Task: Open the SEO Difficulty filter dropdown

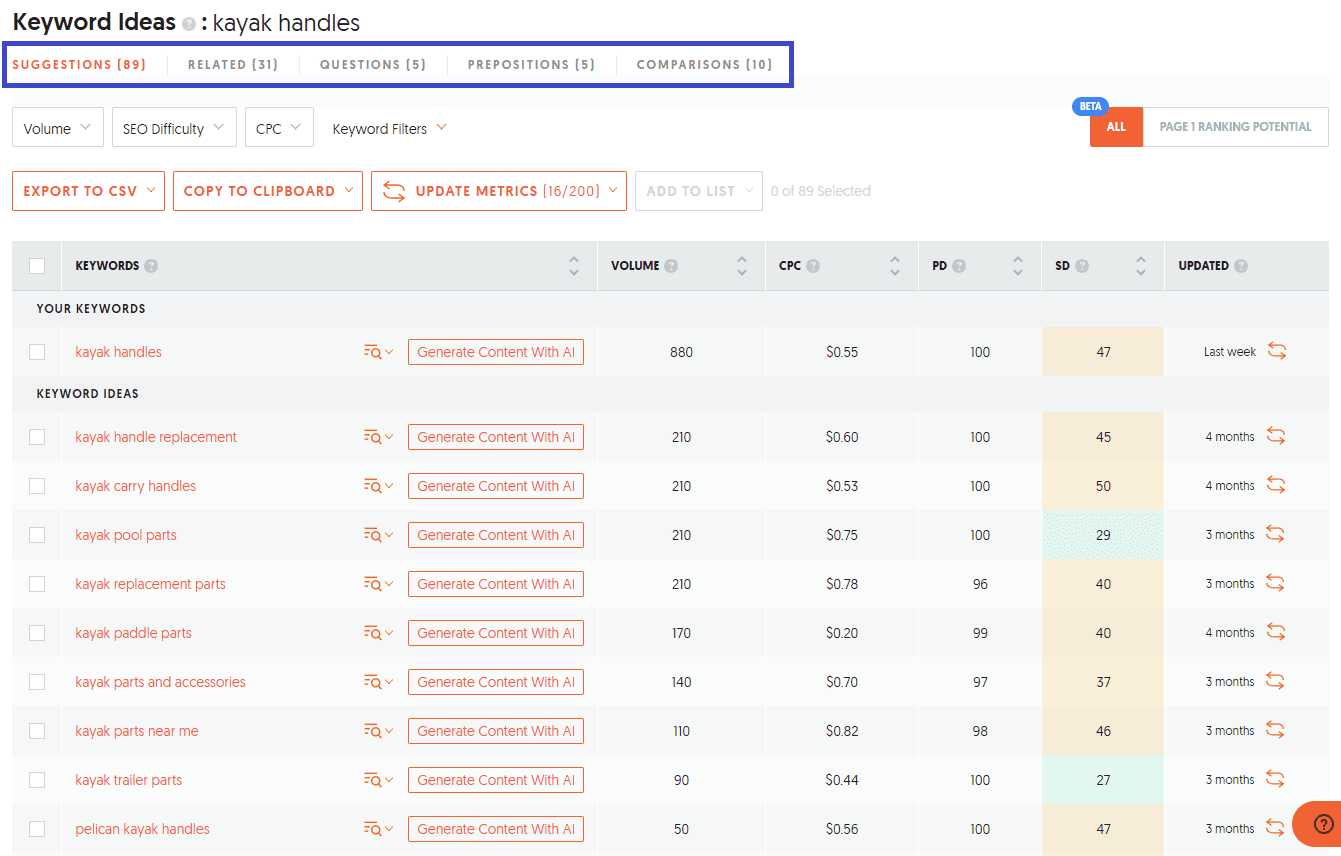Action: click(x=174, y=128)
